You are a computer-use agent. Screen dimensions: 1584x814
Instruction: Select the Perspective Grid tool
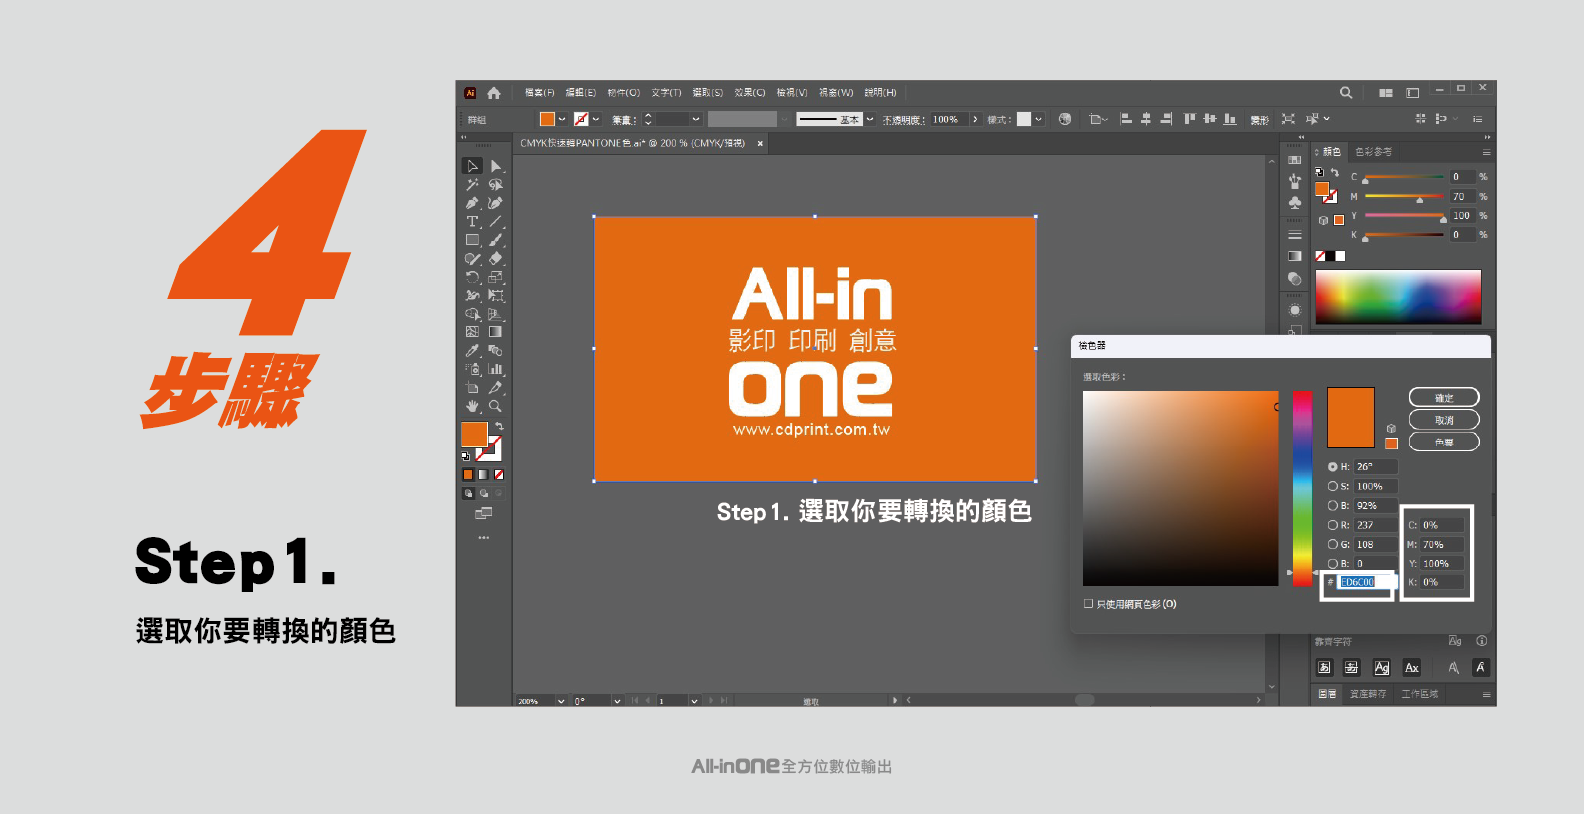496,314
